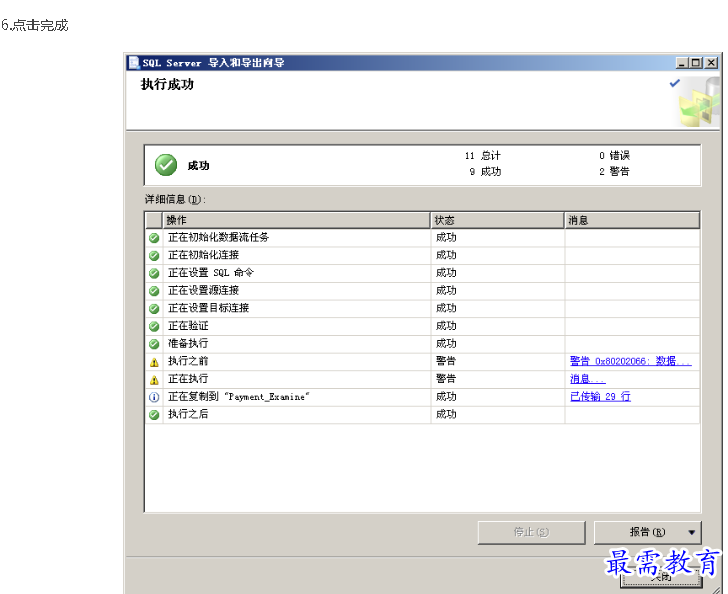Click the status icon for 正在初始化数据流任务

click(x=154, y=238)
